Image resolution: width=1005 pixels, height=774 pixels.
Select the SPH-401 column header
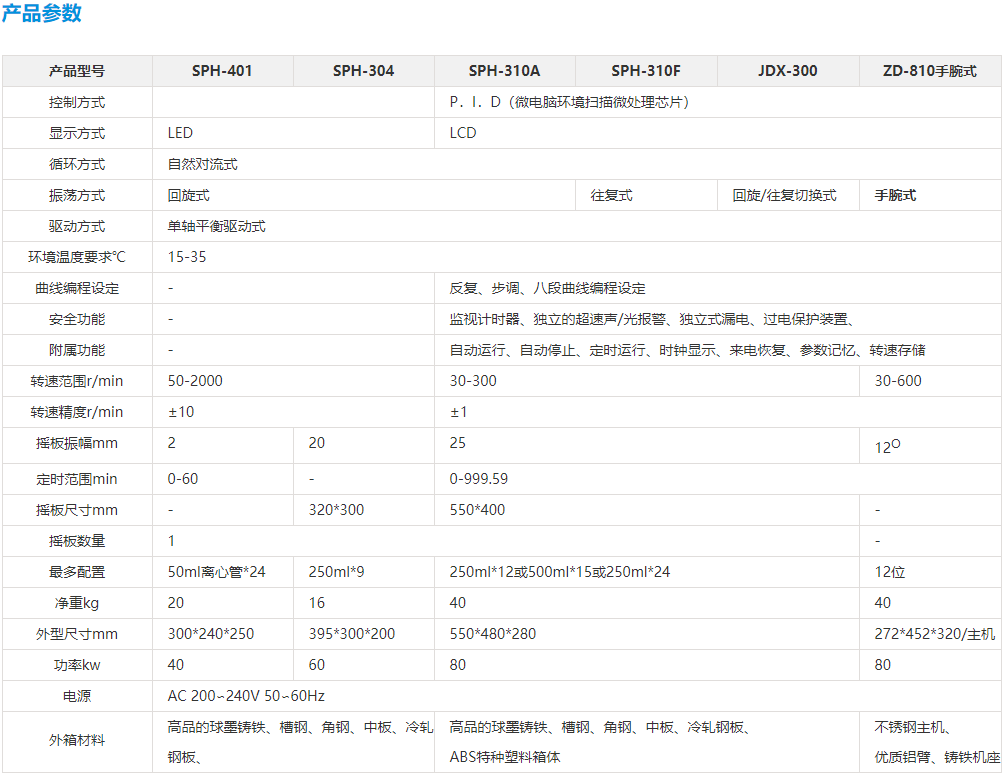pos(222,71)
